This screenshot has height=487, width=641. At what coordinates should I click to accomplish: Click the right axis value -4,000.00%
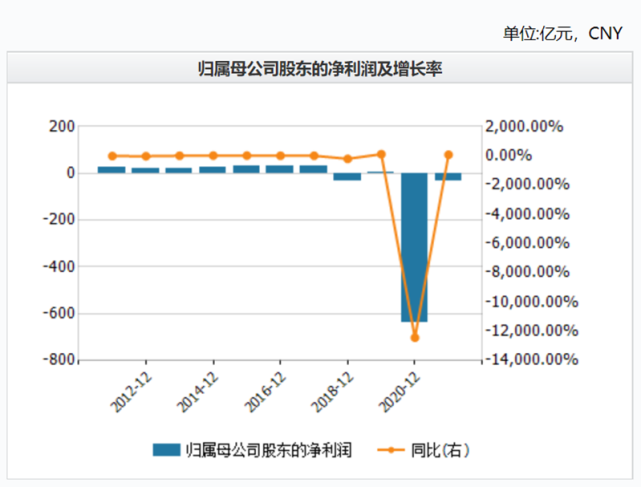[x=527, y=214]
